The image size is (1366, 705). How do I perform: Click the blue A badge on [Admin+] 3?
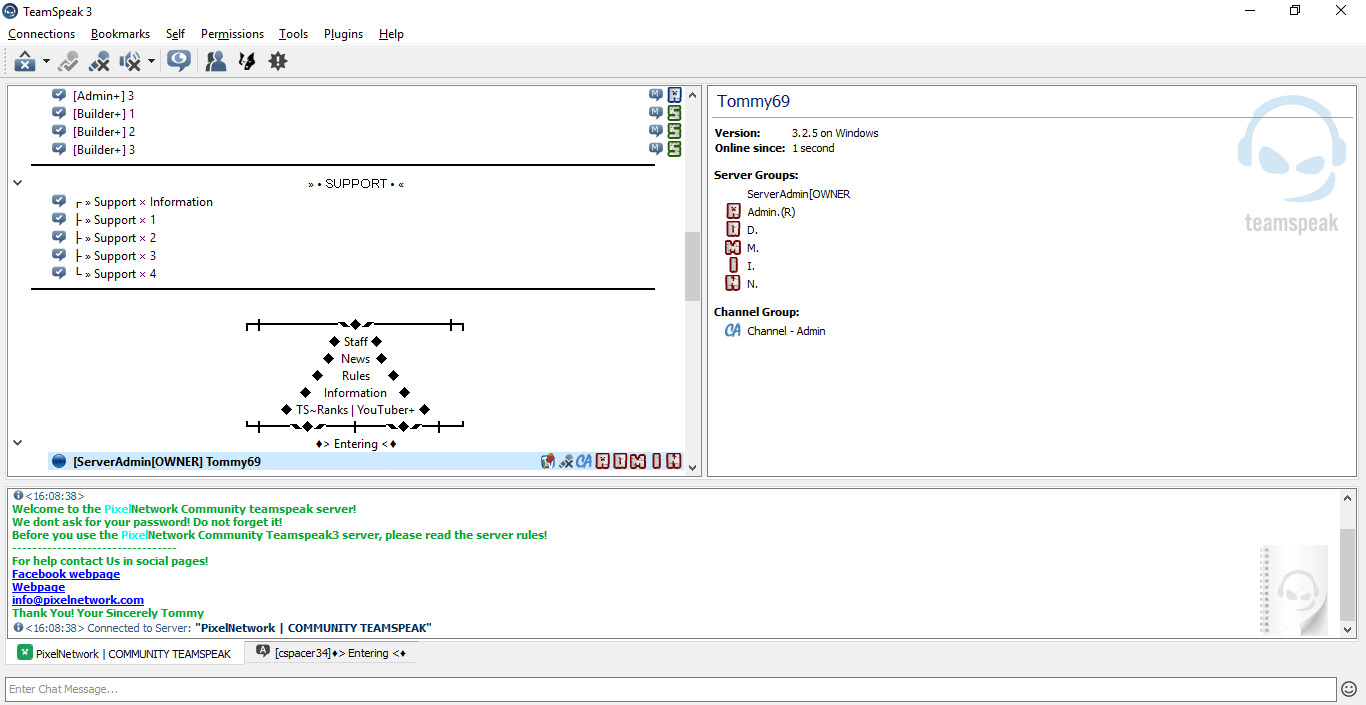[x=675, y=95]
